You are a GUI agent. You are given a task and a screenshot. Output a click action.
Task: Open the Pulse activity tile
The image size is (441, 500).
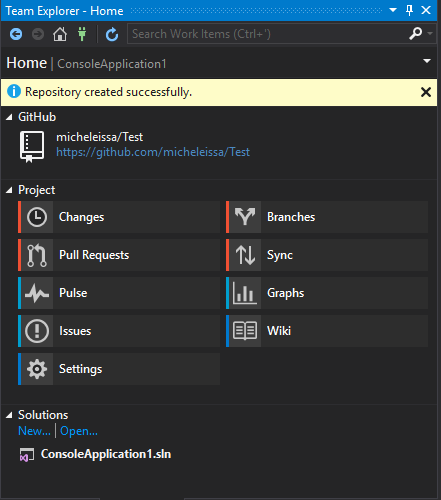pos(119,293)
